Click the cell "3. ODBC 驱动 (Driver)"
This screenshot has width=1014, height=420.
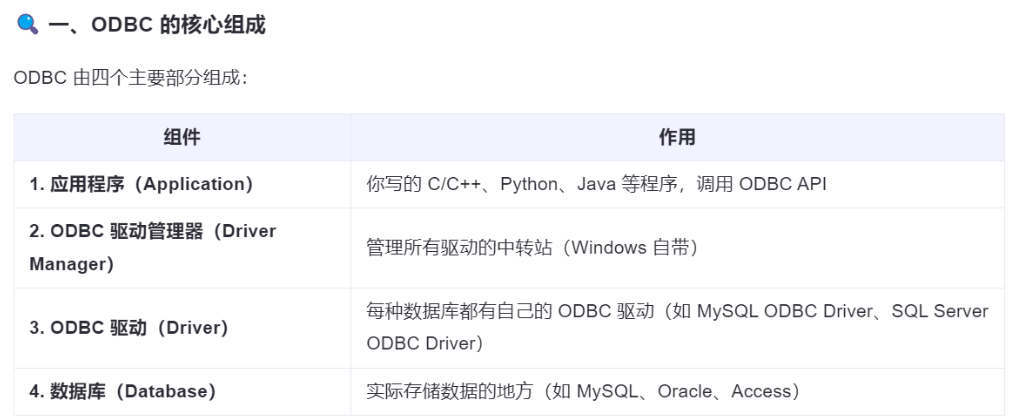[182, 328]
